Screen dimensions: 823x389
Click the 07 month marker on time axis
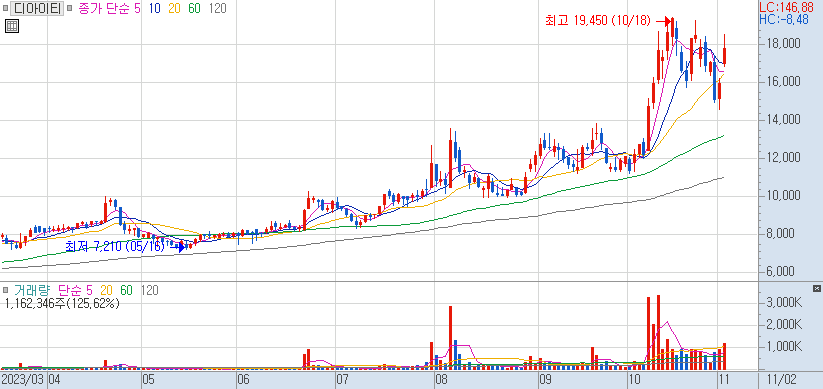[x=343, y=379]
